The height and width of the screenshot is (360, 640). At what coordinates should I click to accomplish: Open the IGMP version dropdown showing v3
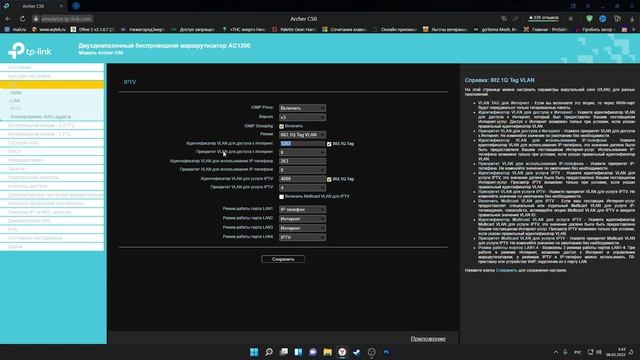click(302, 117)
